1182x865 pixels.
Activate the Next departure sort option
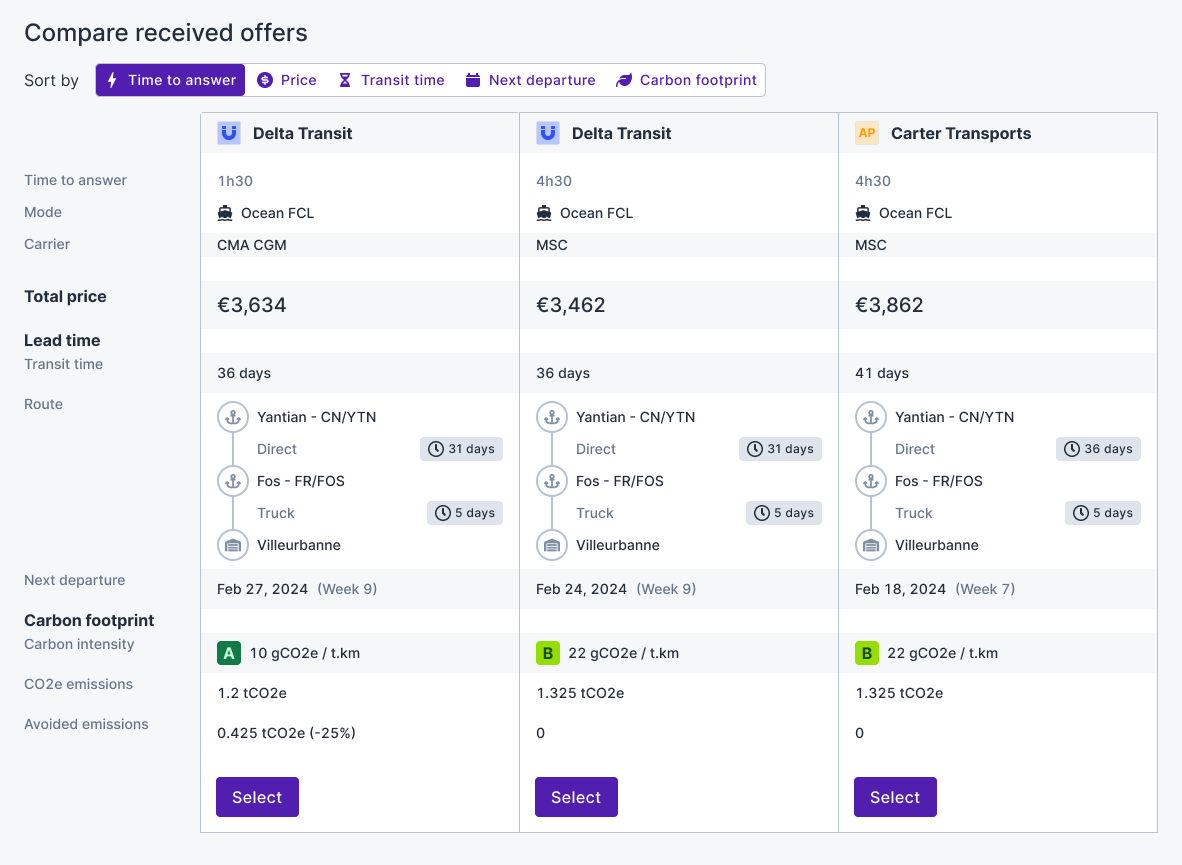coord(531,80)
